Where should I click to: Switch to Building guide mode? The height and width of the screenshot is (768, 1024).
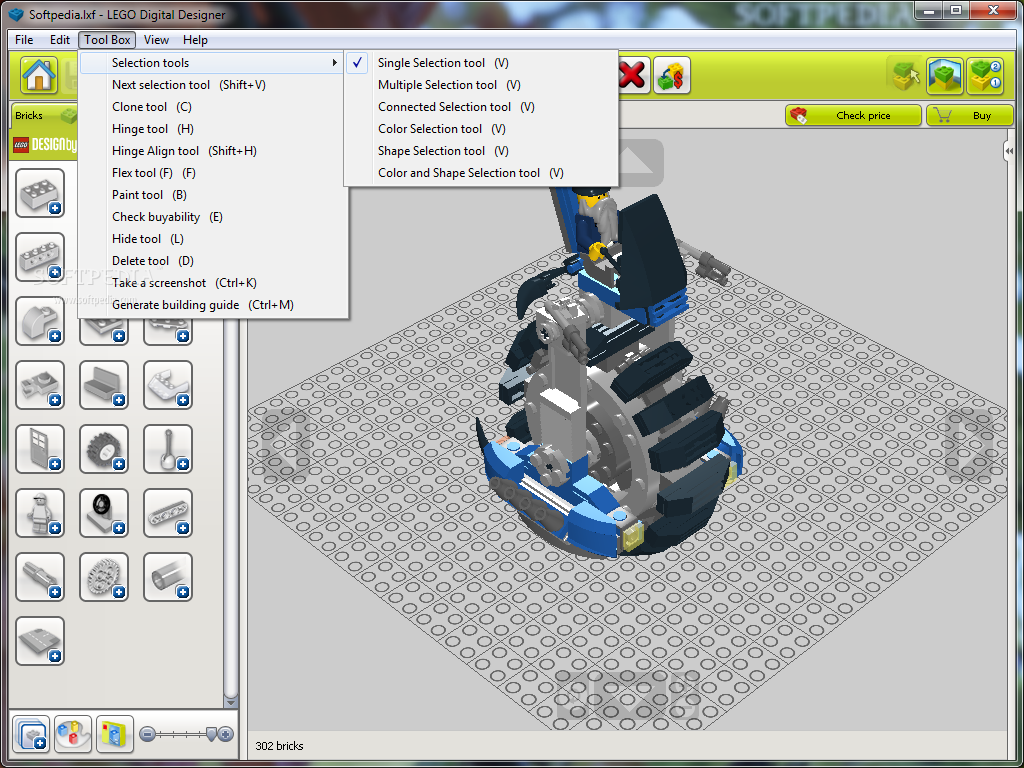[x=985, y=75]
